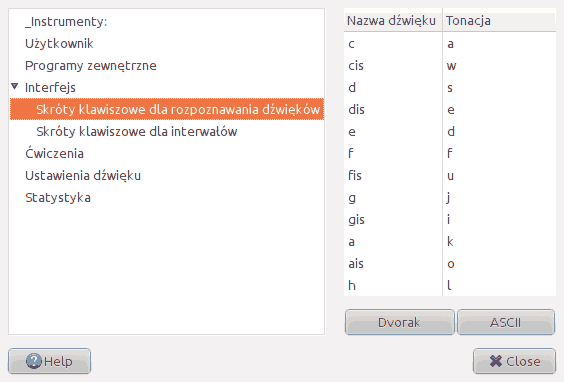Click the Close button X icon
Viewport: 564px width, 382px height.
point(496,361)
